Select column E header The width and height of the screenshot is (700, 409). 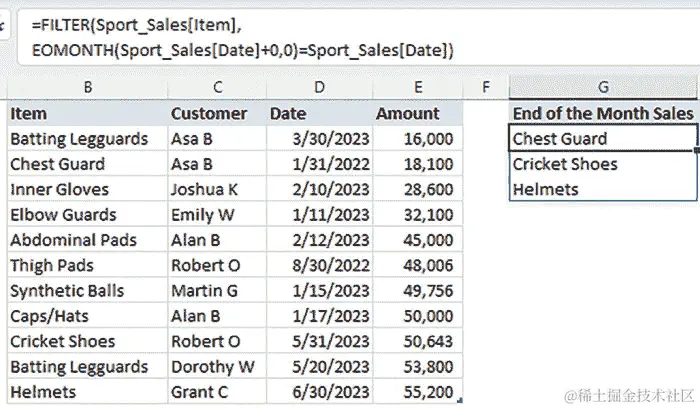click(418, 87)
